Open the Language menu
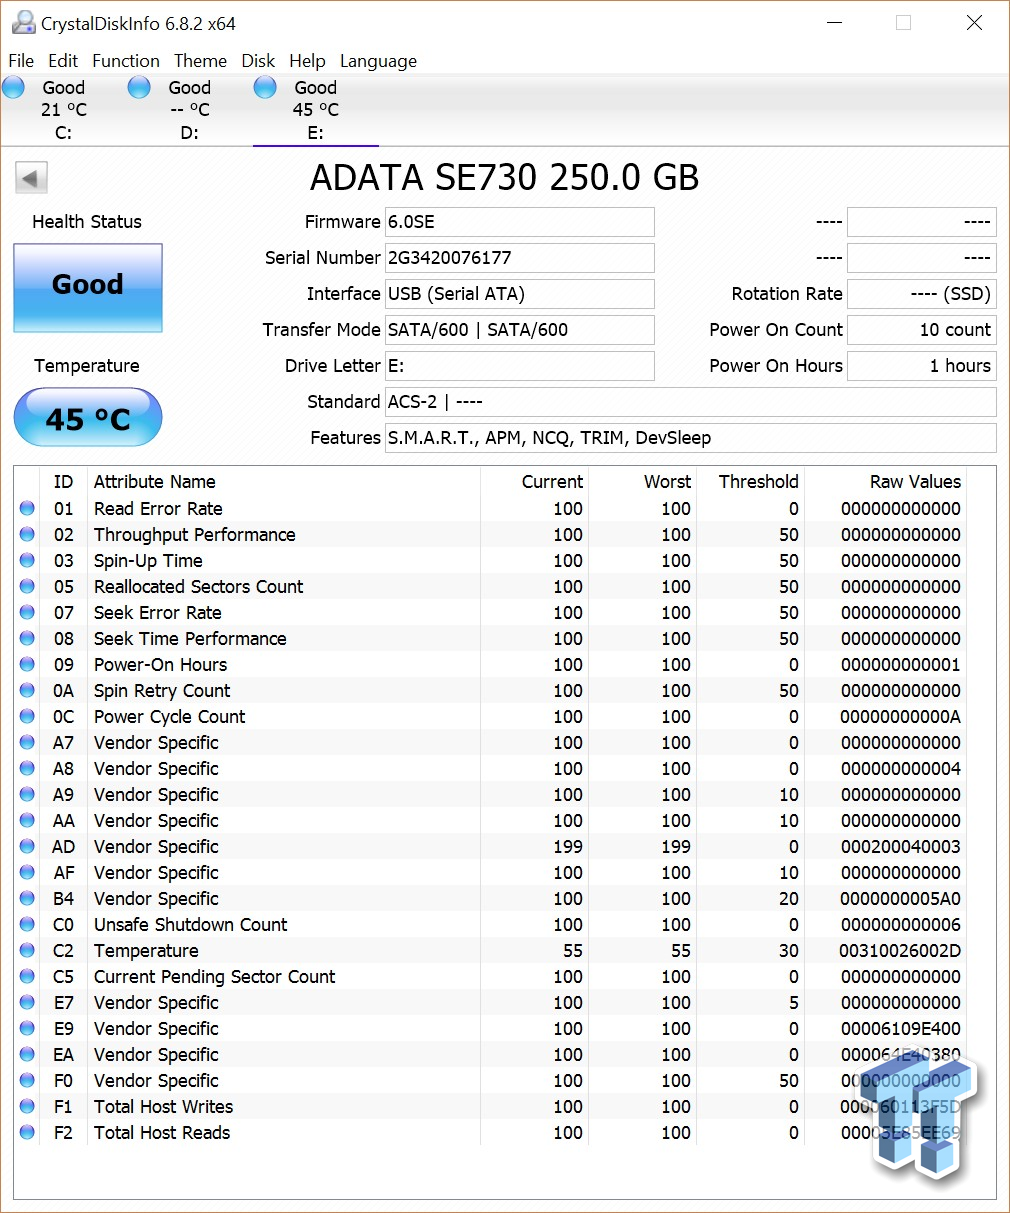Viewport: 1010px width, 1213px height. (x=378, y=61)
